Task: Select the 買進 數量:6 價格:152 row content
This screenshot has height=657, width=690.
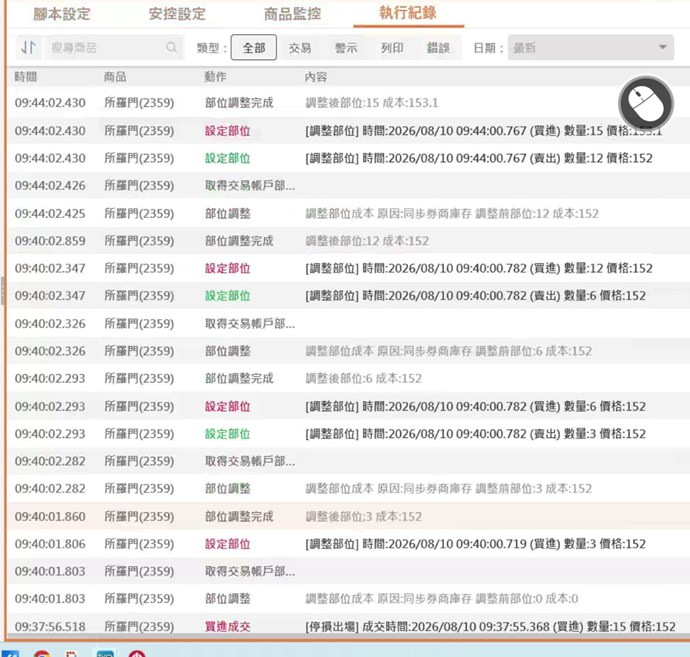Action: click(x=475, y=406)
